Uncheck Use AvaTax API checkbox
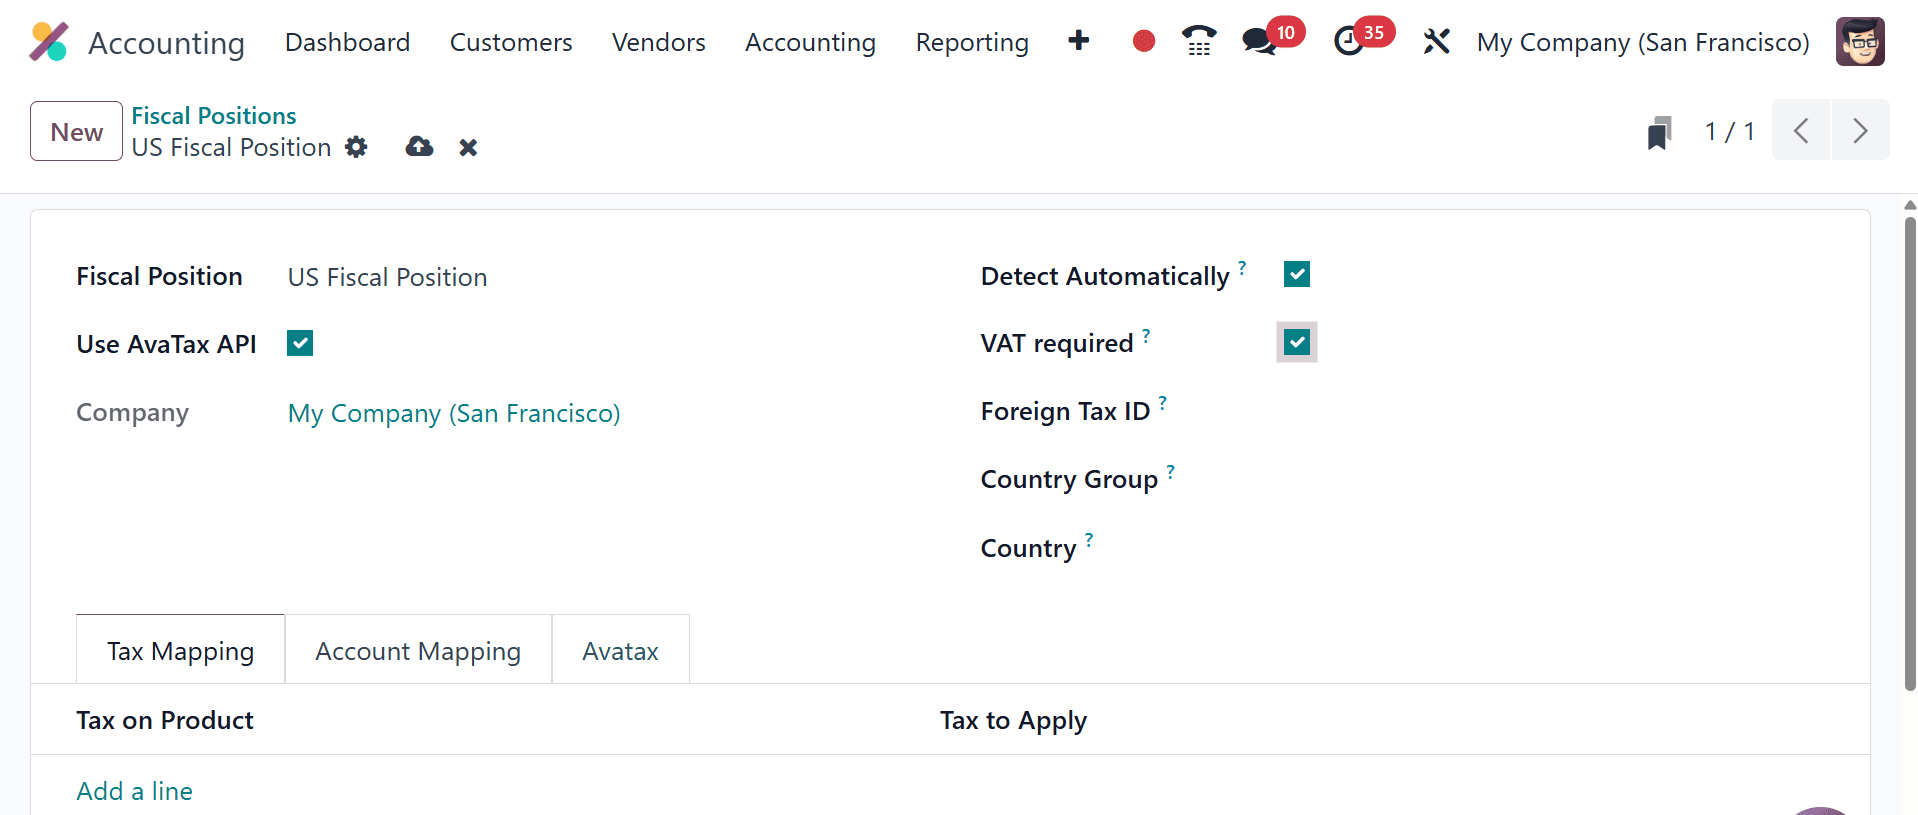Viewport: 1918px width, 815px height. pos(300,343)
